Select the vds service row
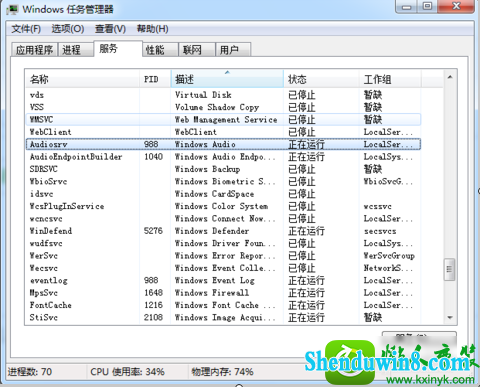Image resolution: width=480 pixels, height=387 pixels. click(x=223, y=95)
